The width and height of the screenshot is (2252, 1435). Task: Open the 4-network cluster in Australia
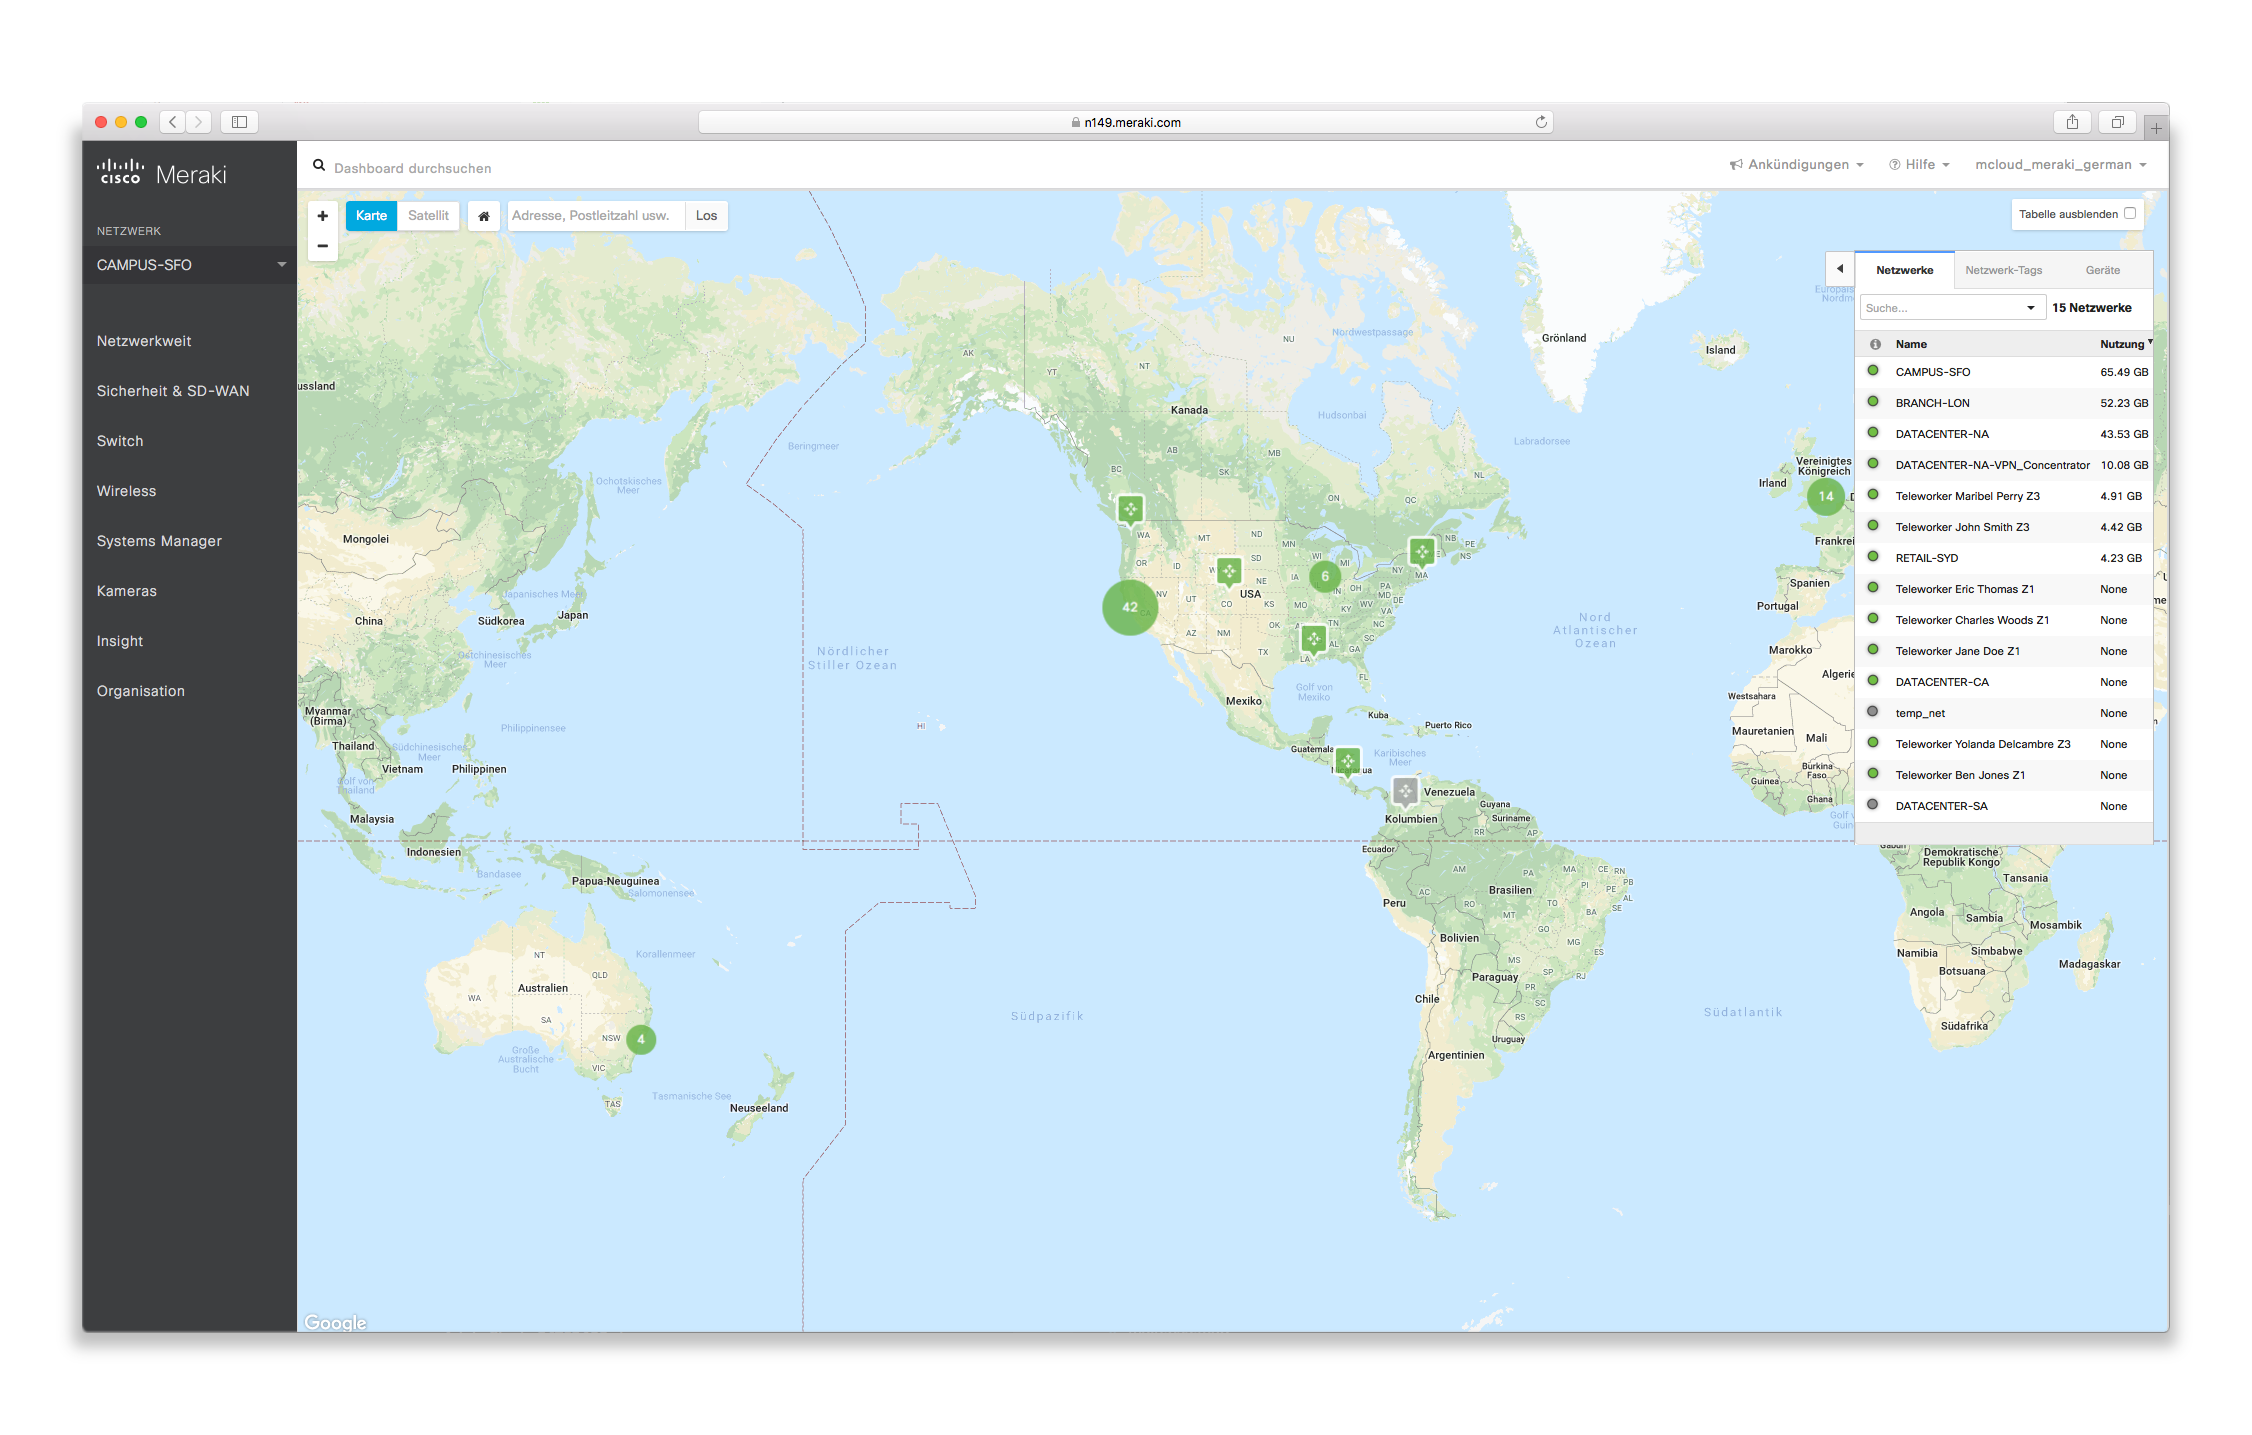pyautogui.click(x=641, y=1039)
